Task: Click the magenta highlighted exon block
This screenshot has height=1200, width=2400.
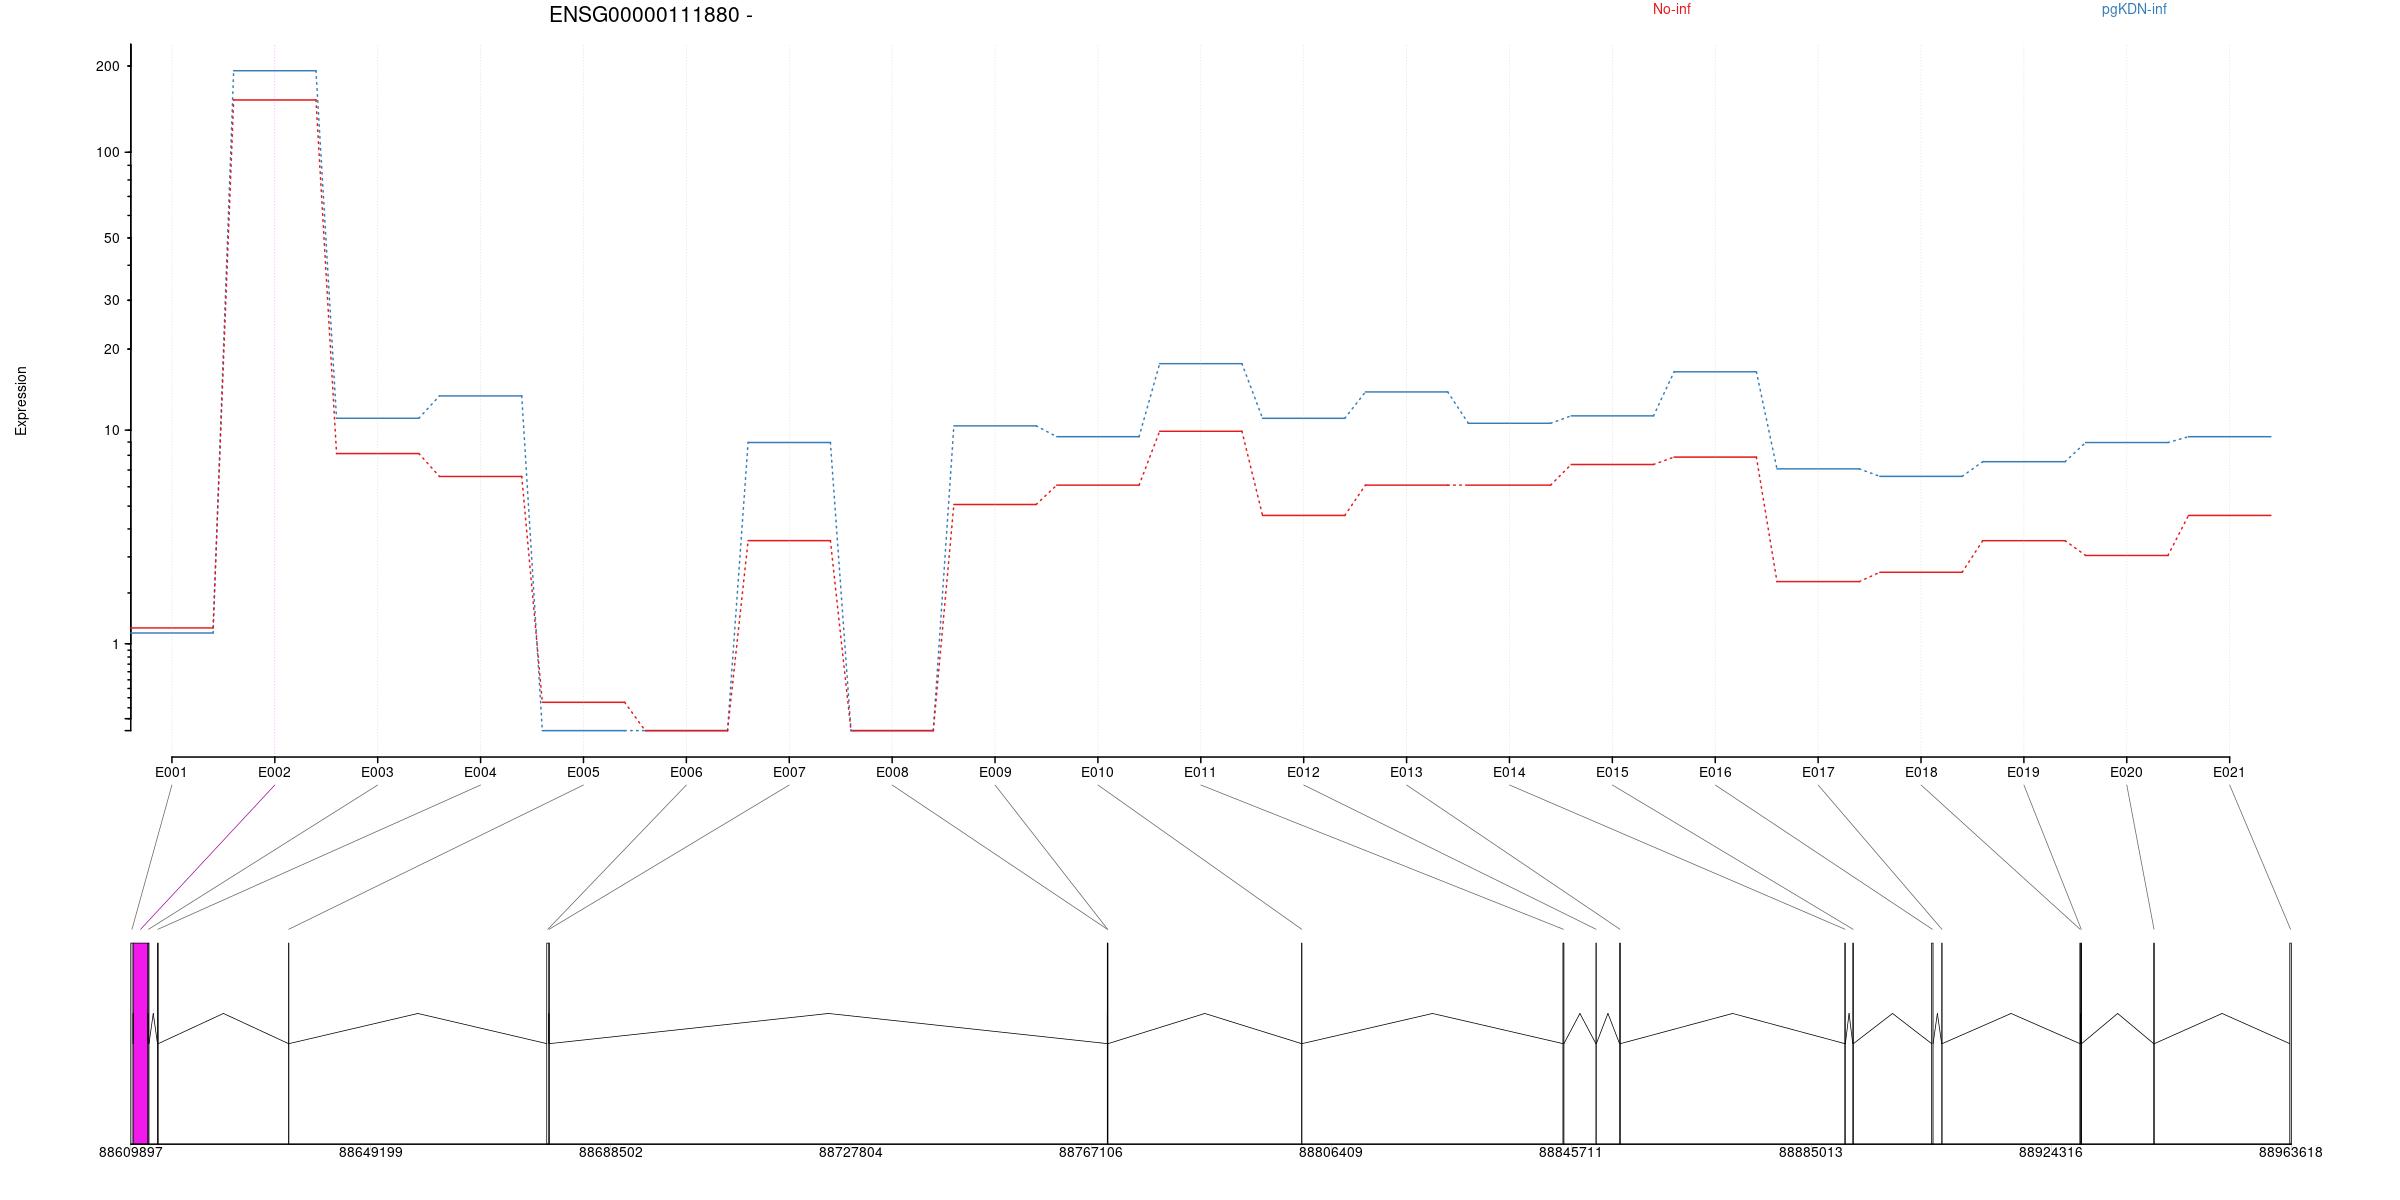Action: pos(140,1043)
